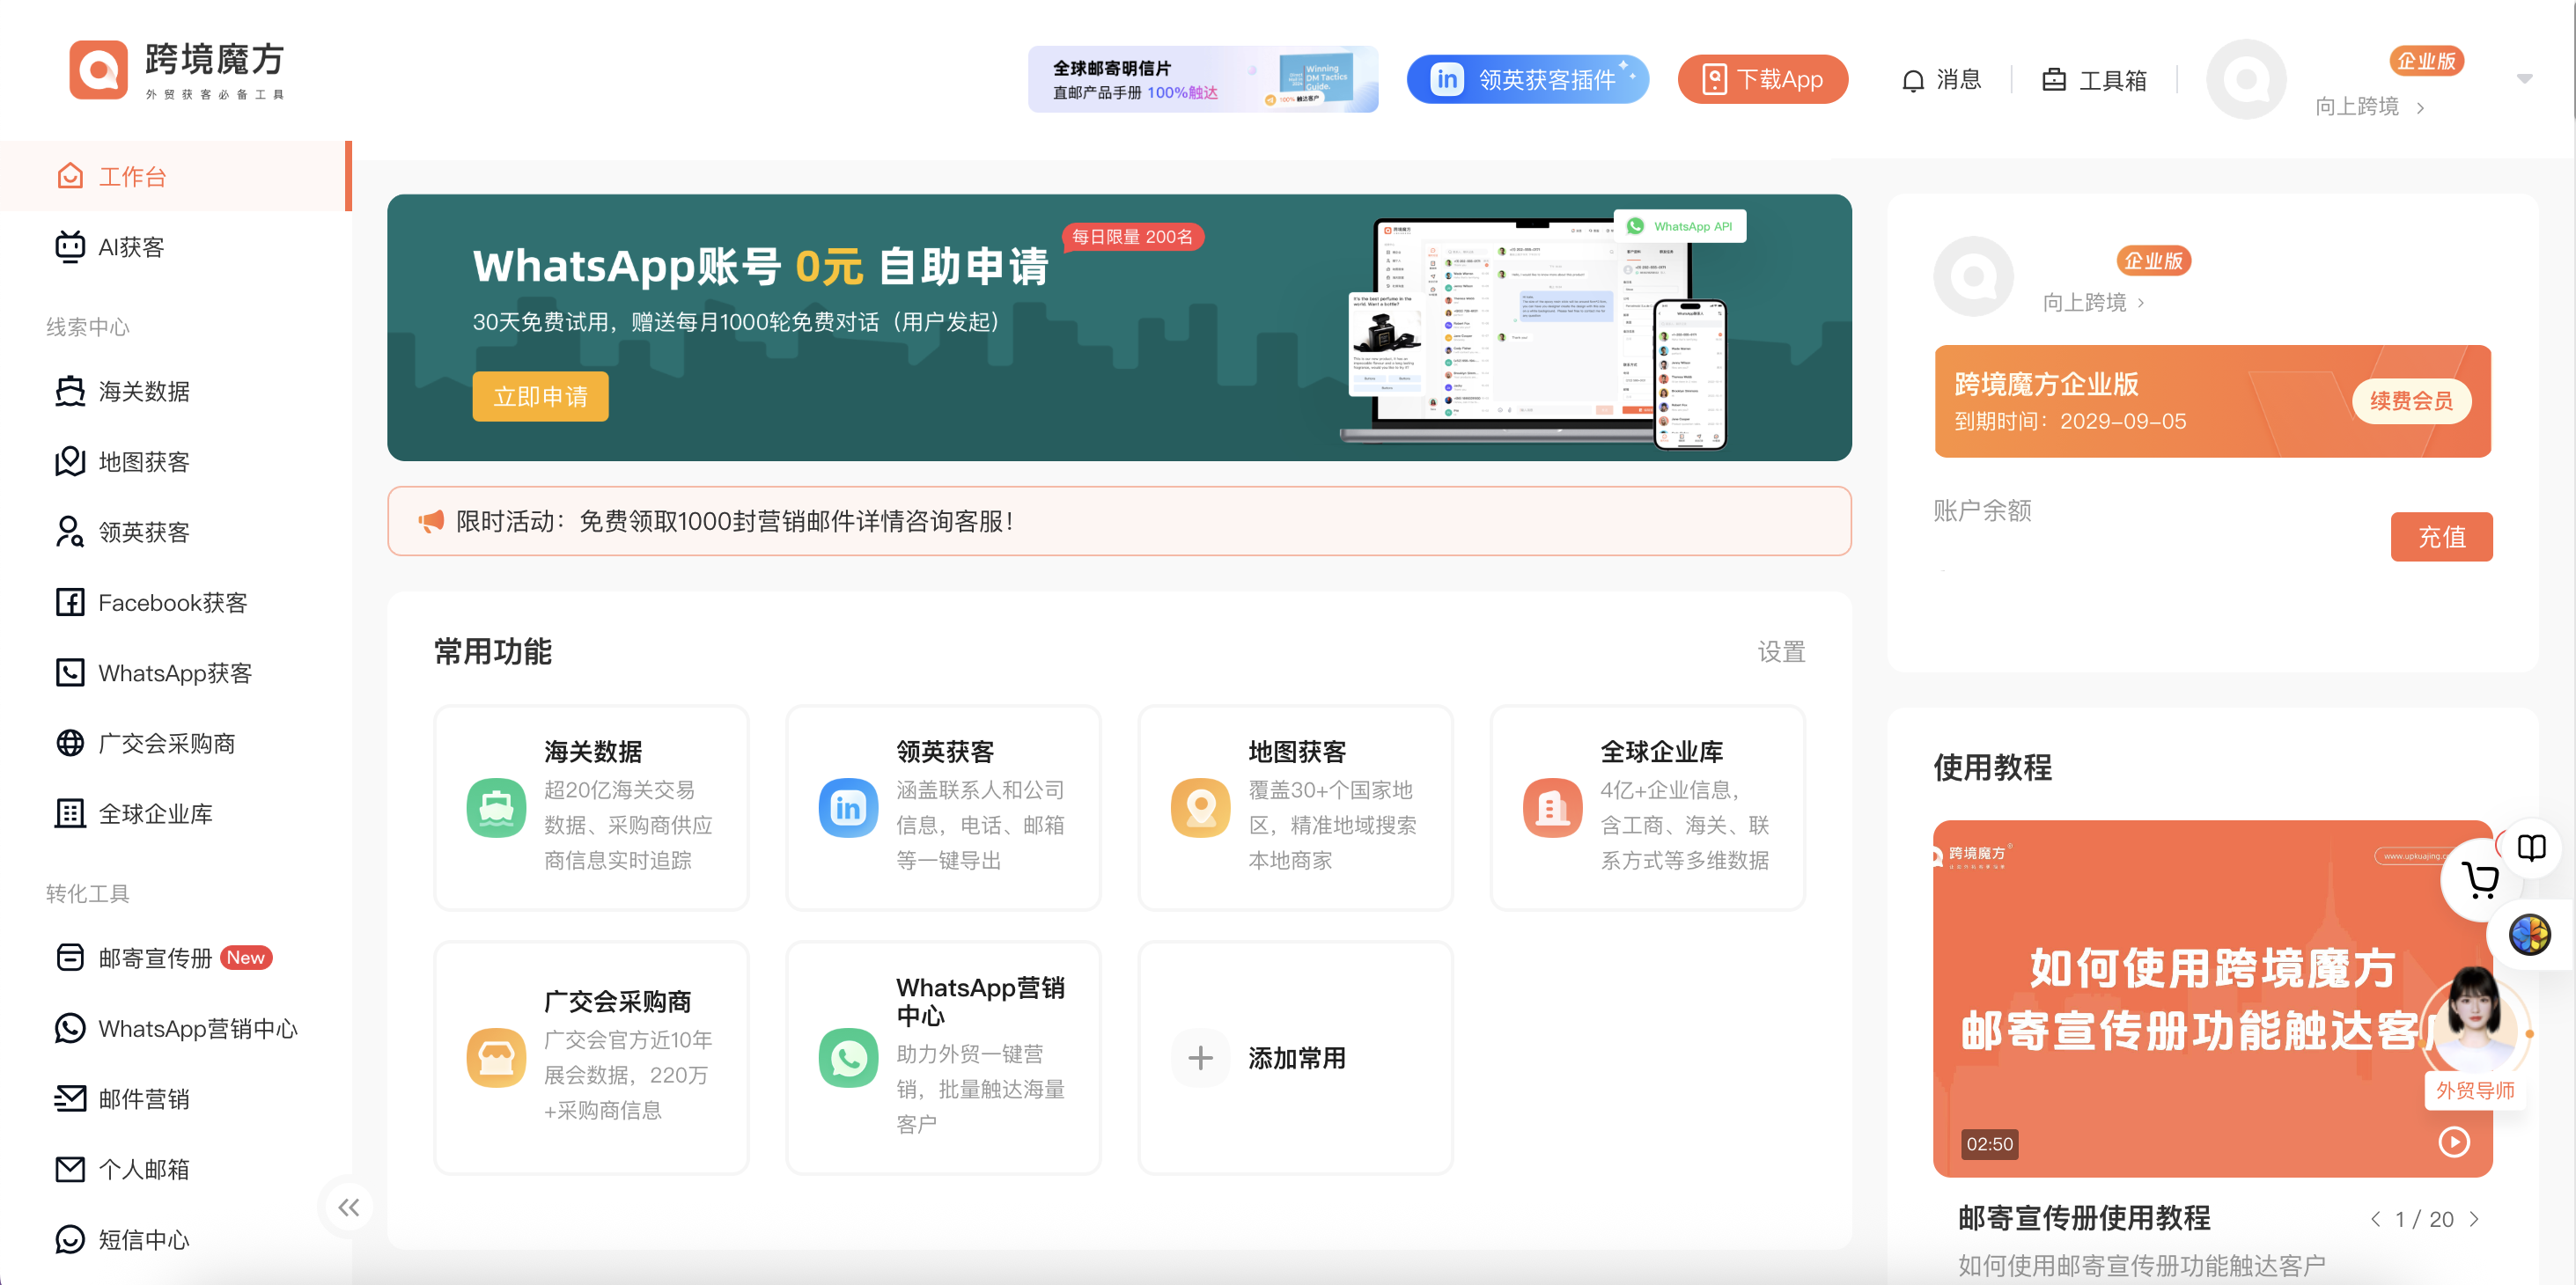
Task: Select 地图获客 from the left menu
Action: point(144,462)
